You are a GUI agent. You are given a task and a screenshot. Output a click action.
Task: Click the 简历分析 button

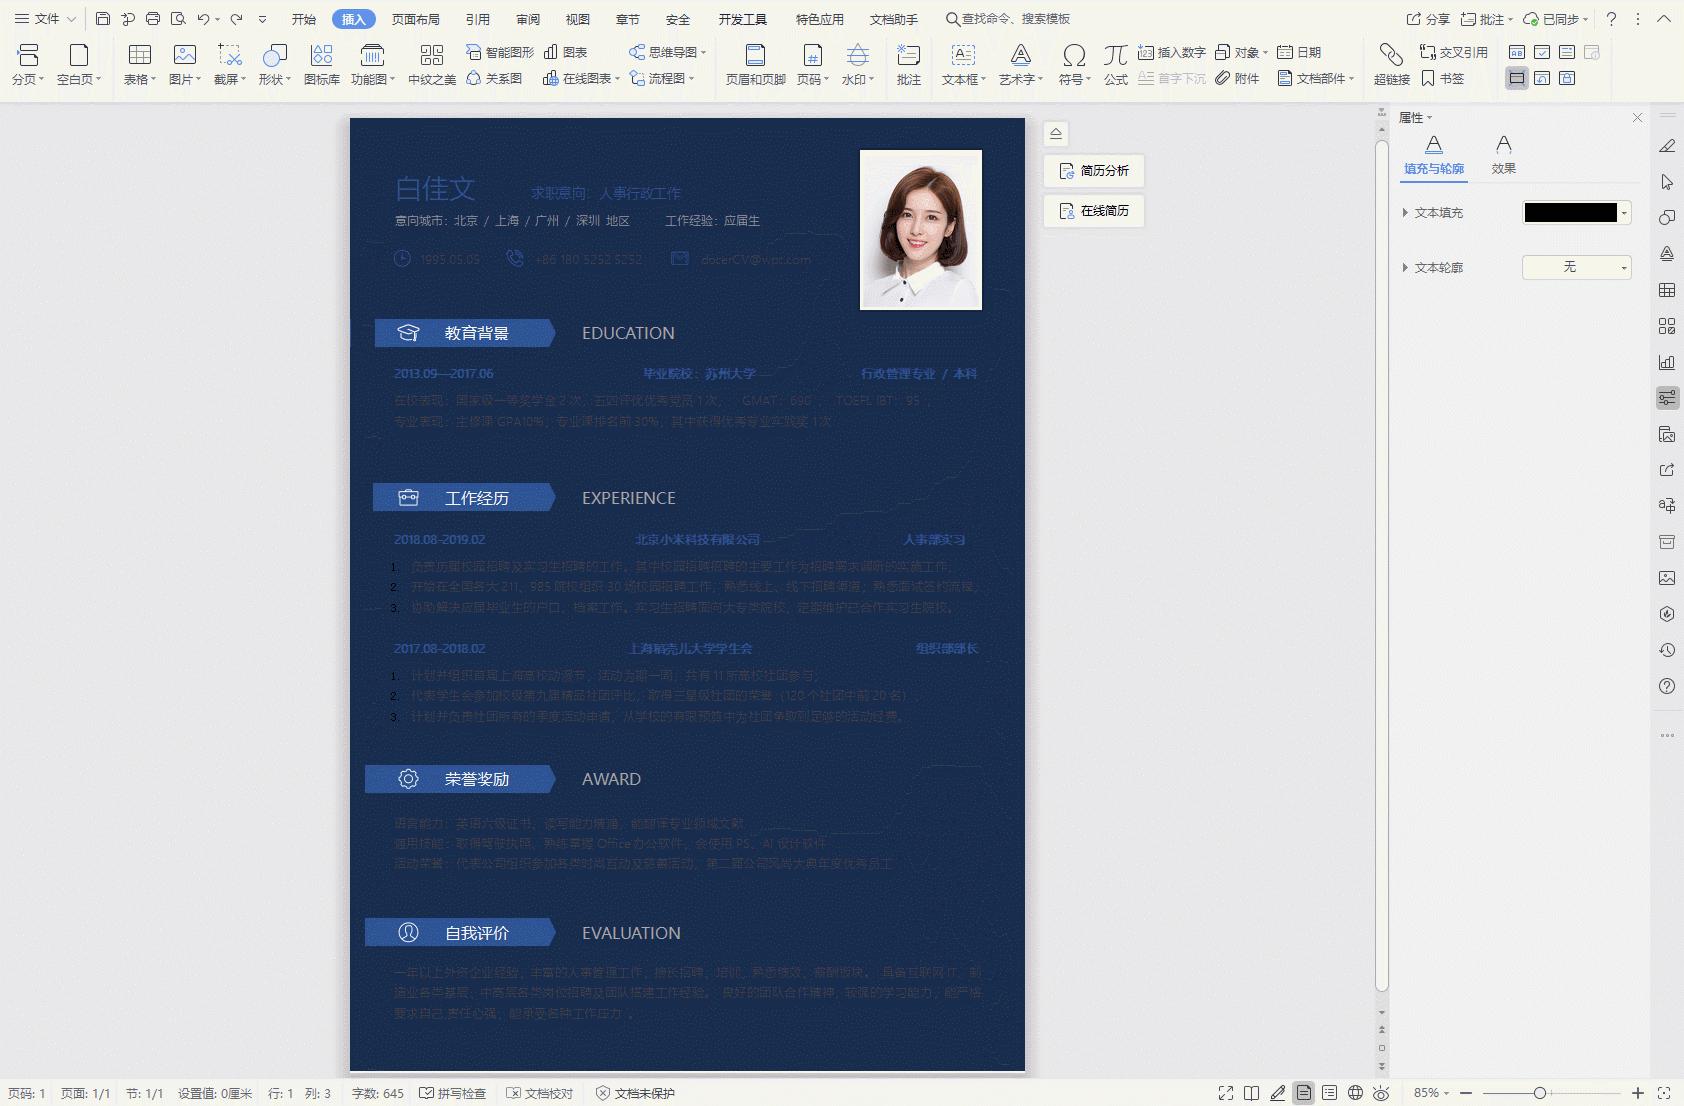[1094, 171]
